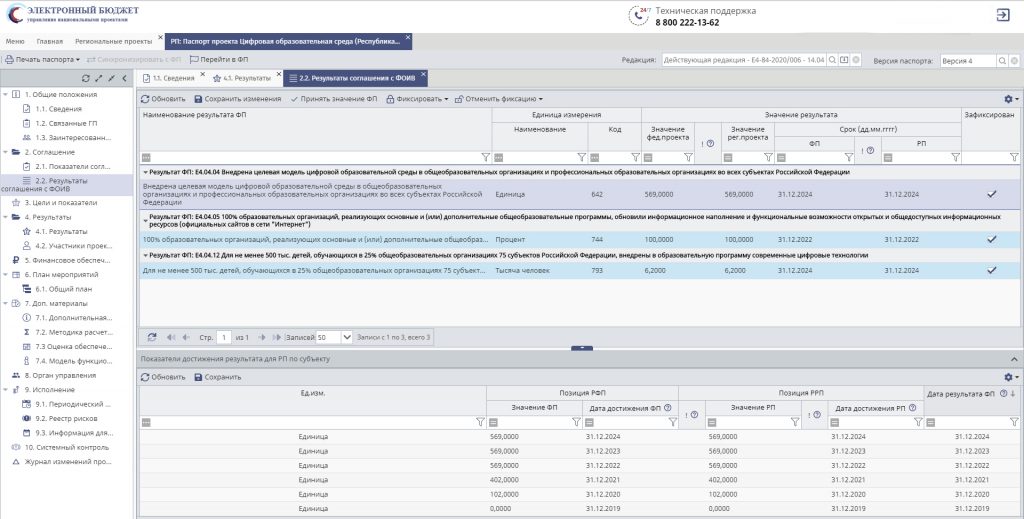This screenshot has height=519, width=1024.
Task: Clear the Редакция field with the X icon
Action: pyautogui.click(x=856, y=60)
